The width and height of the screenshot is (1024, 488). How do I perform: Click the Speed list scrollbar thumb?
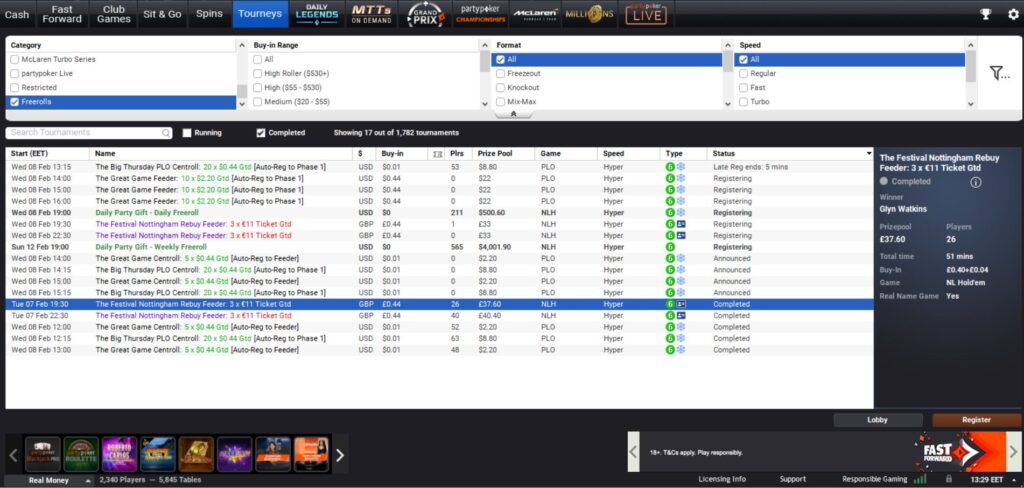970,66
